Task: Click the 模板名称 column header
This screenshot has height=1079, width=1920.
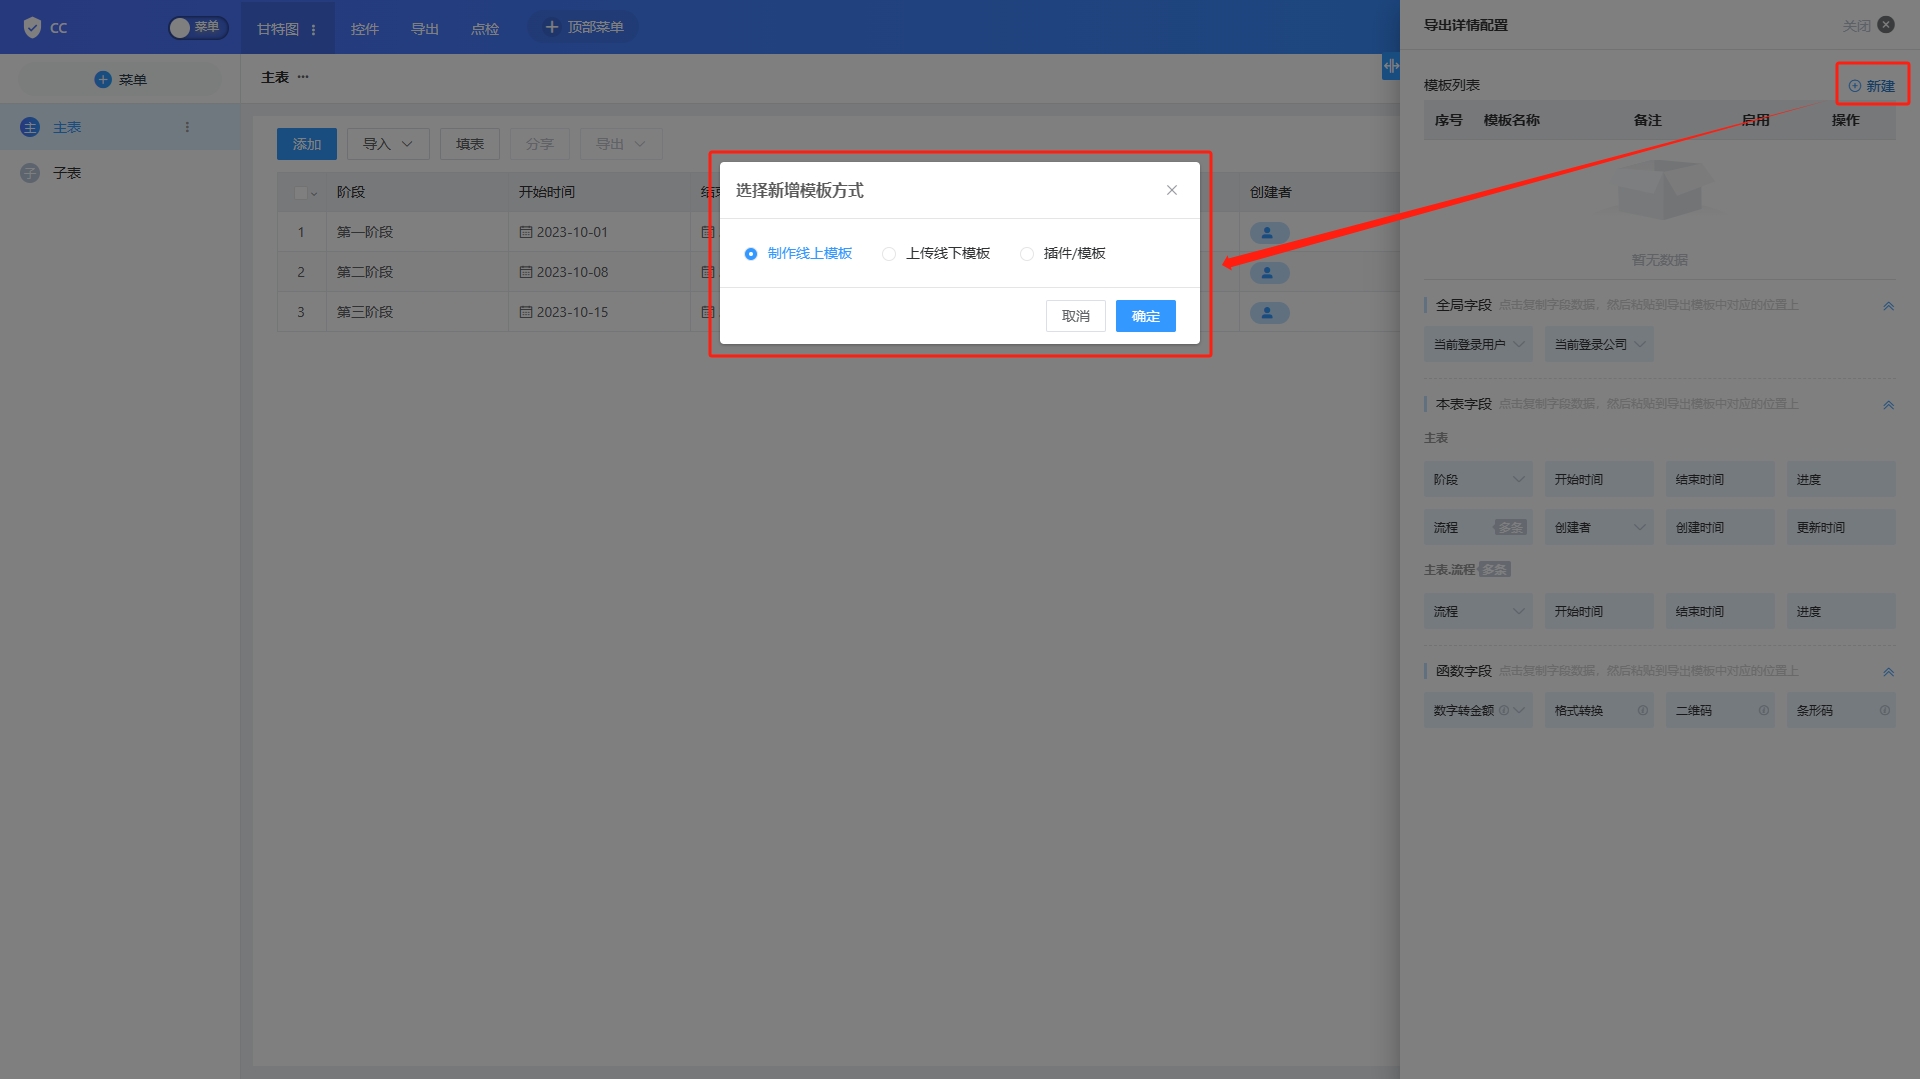Action: (1511, 120)
